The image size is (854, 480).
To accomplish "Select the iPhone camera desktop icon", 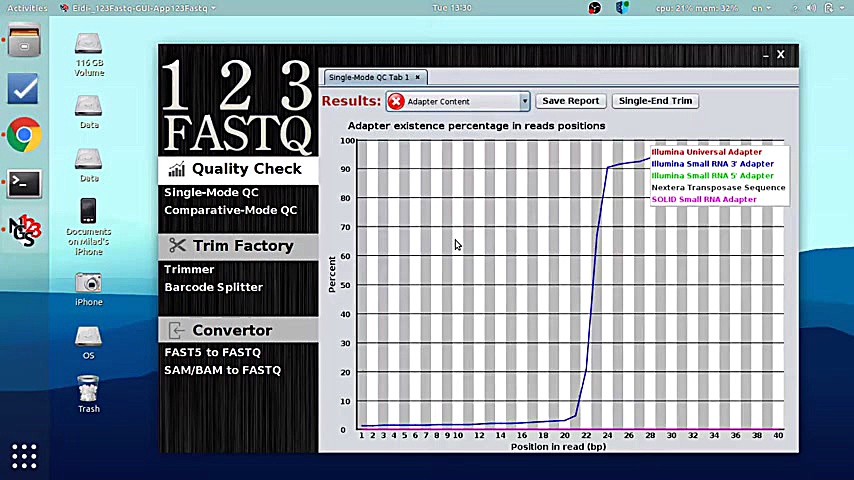I will [x=89, y=284].
